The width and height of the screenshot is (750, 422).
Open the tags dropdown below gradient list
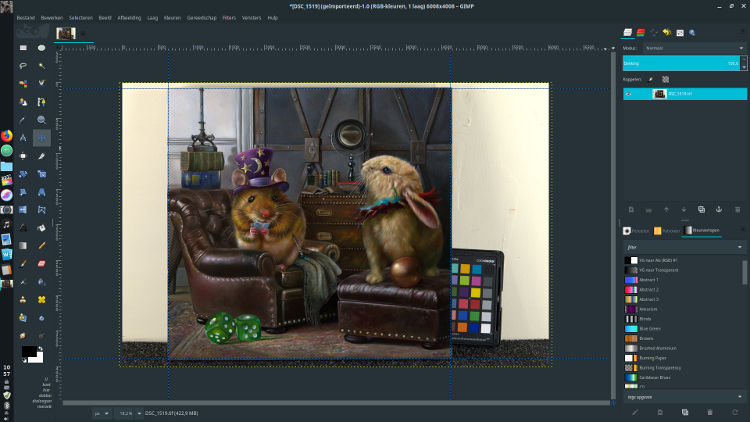point(739,397)
